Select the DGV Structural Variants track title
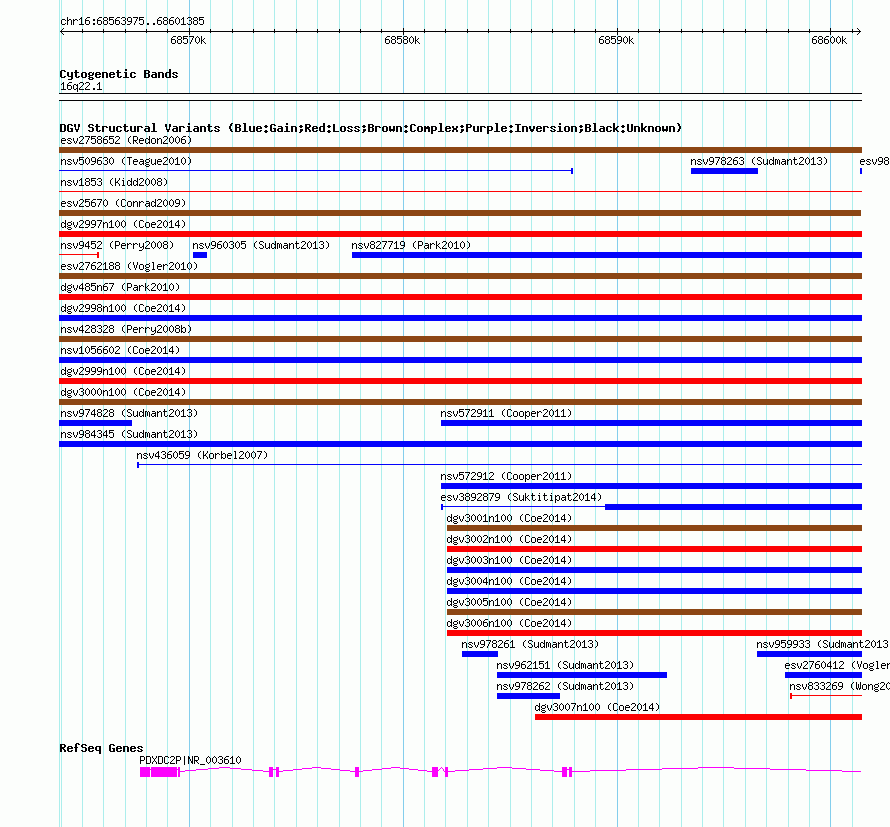The image size is (890, 827). tap(371, 128)
